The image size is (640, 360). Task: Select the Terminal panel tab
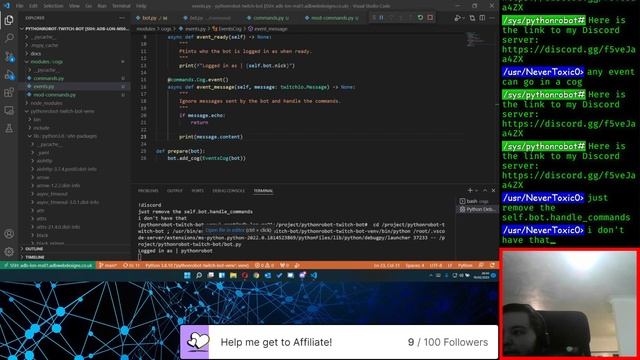click(263, 191)
